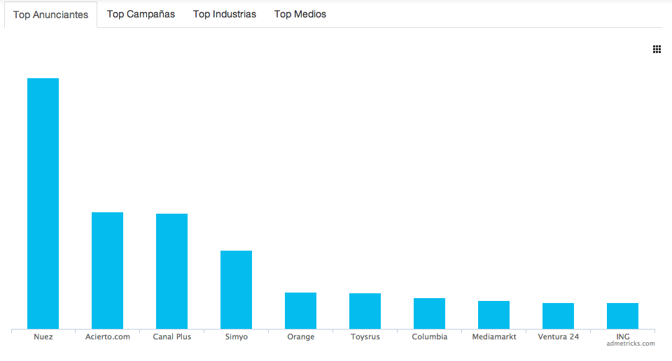Select the Ventura 24 bar
The width and height of the screenshot is (672, 361).
click(558, 316)
